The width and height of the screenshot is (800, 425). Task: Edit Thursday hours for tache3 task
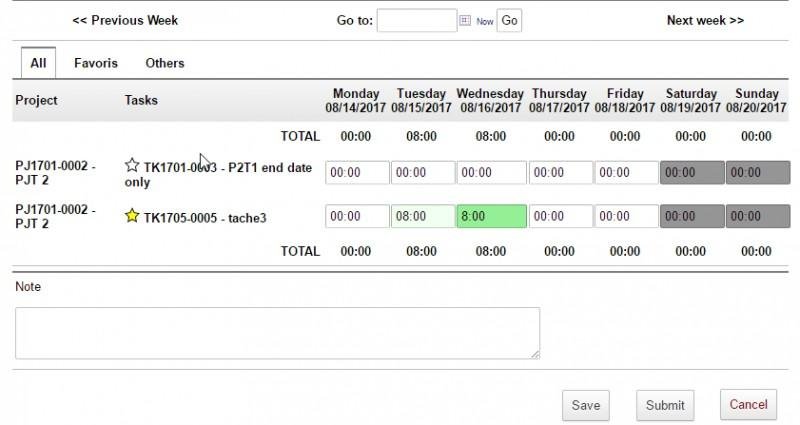pyautogui.click(x=561, y=216)
